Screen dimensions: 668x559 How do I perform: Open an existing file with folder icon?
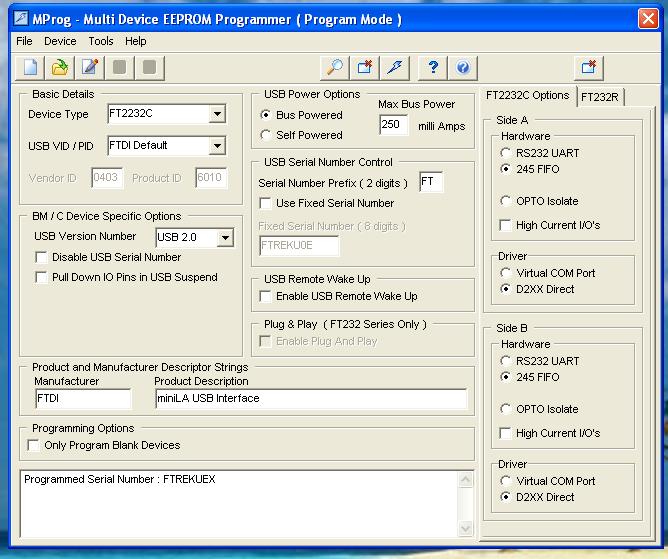tap(60, 68)
